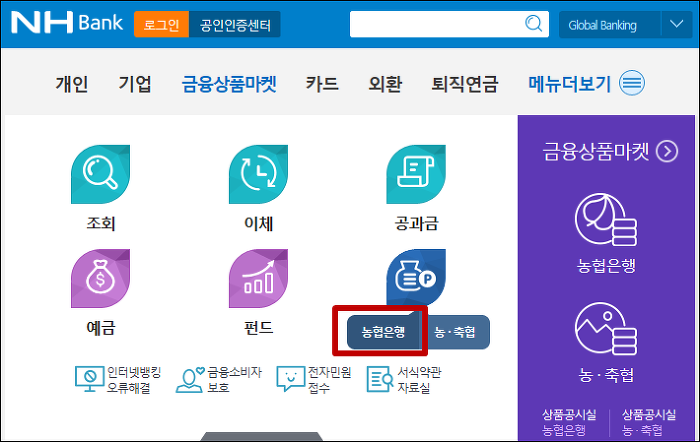This screenshot has width=700, height=442.
Task: Open the 공과금 bill payment icon
Action: point(416,174)
